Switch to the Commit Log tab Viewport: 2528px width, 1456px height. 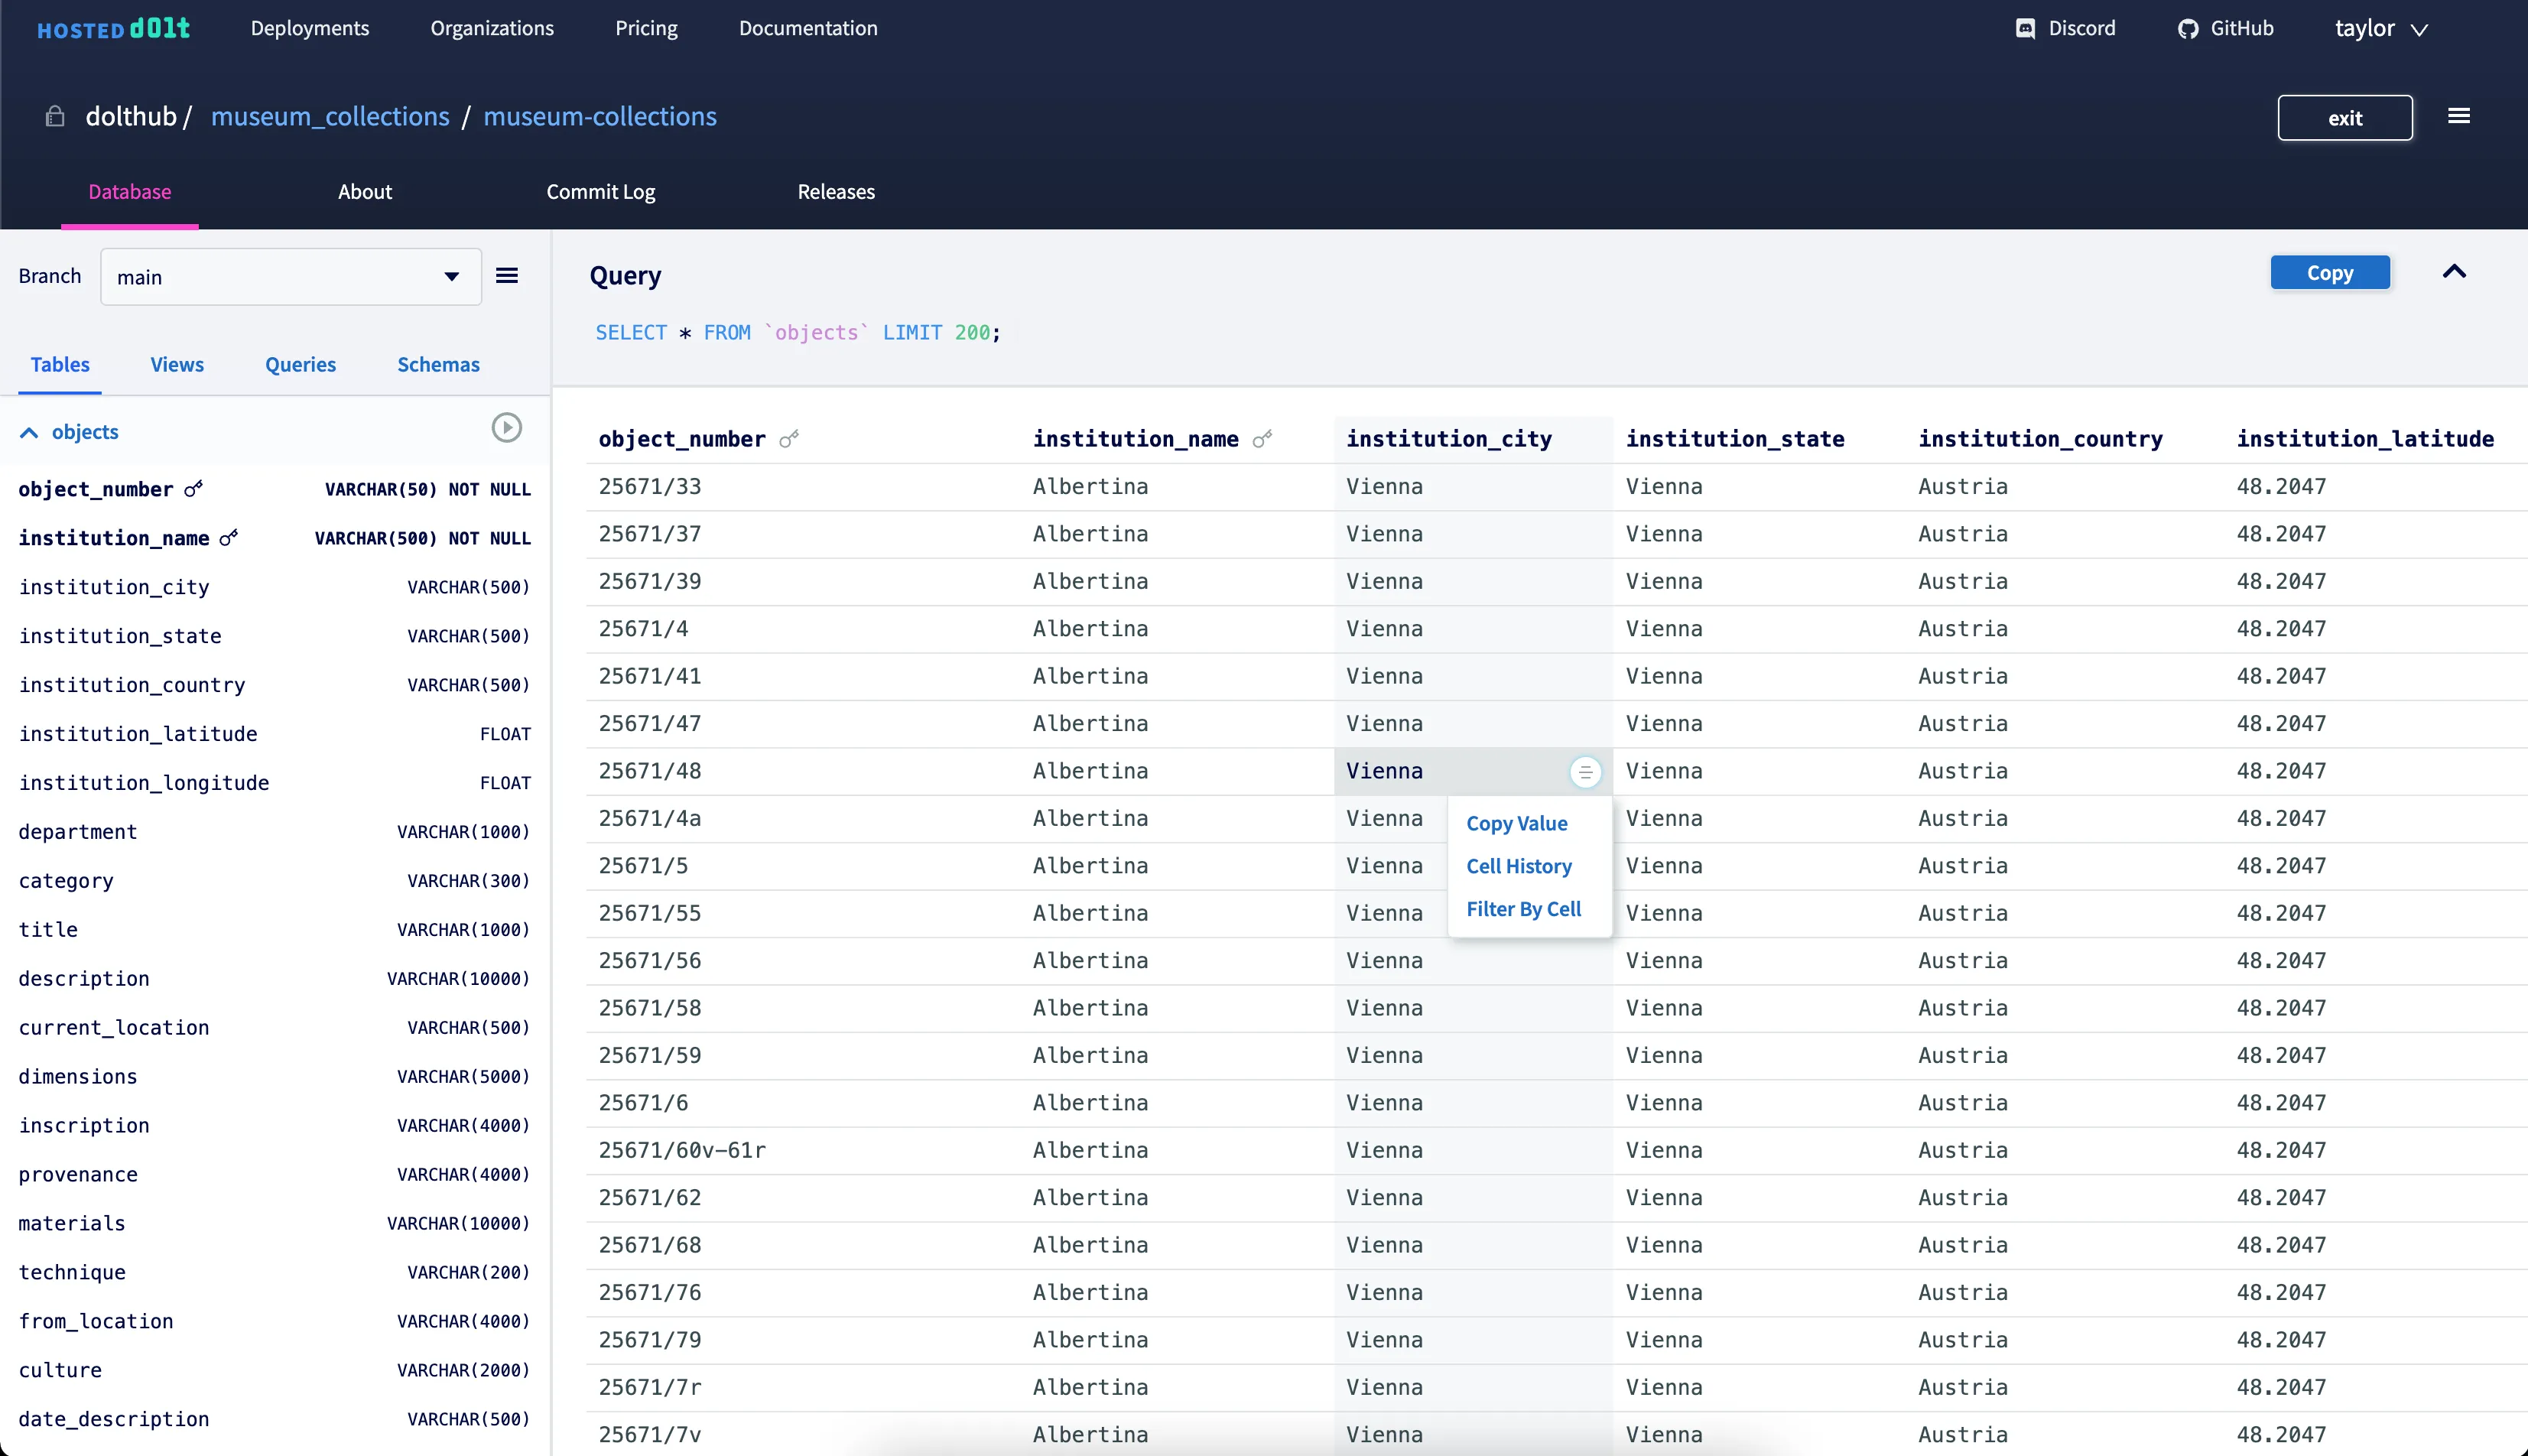(600, 191)
